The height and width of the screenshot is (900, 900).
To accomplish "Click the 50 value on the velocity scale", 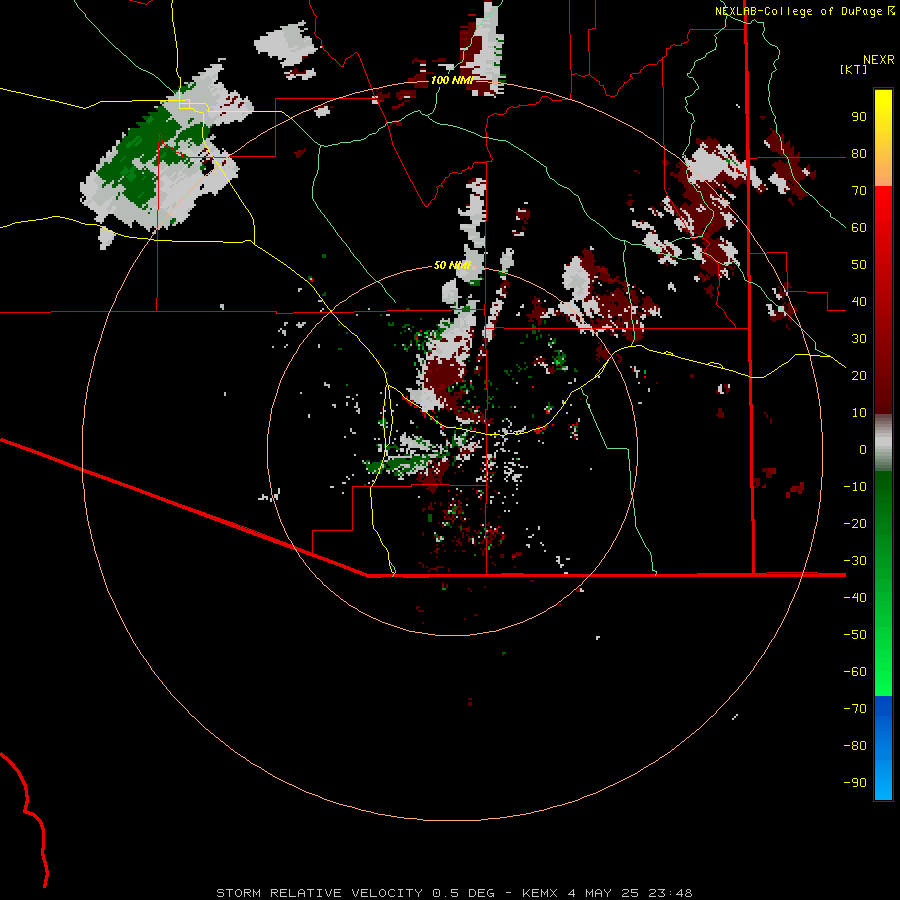I will coord(859,265).
